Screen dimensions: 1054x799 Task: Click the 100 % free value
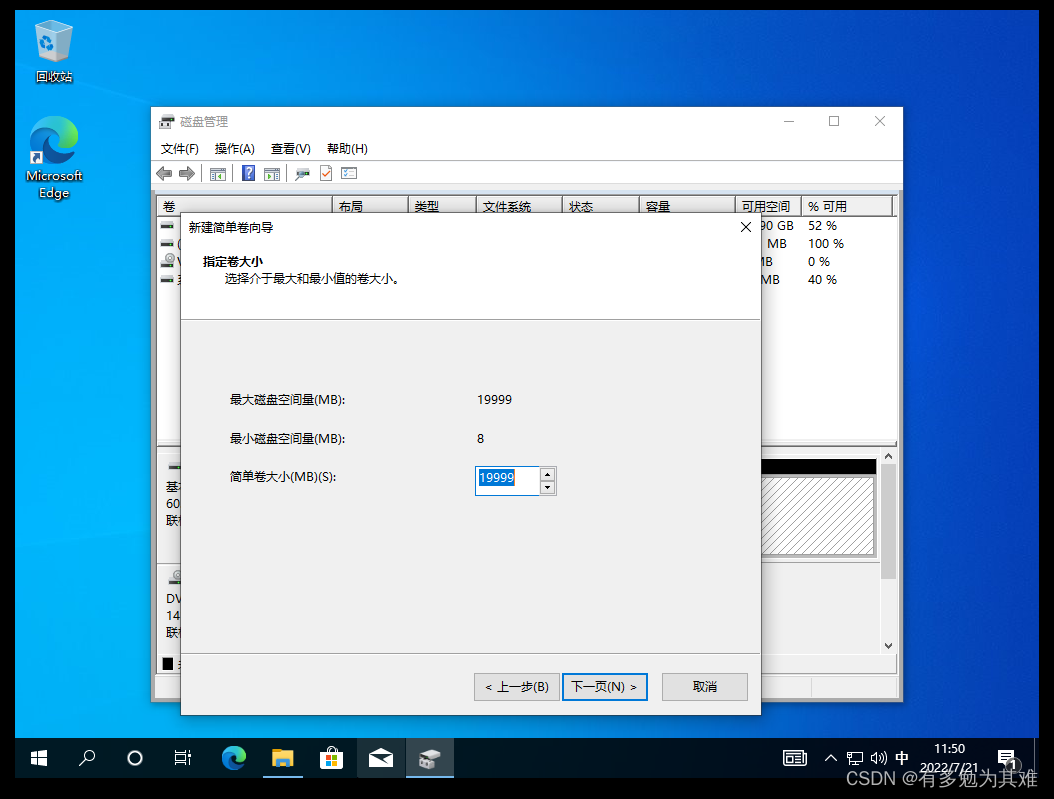(x=825, y=244)
